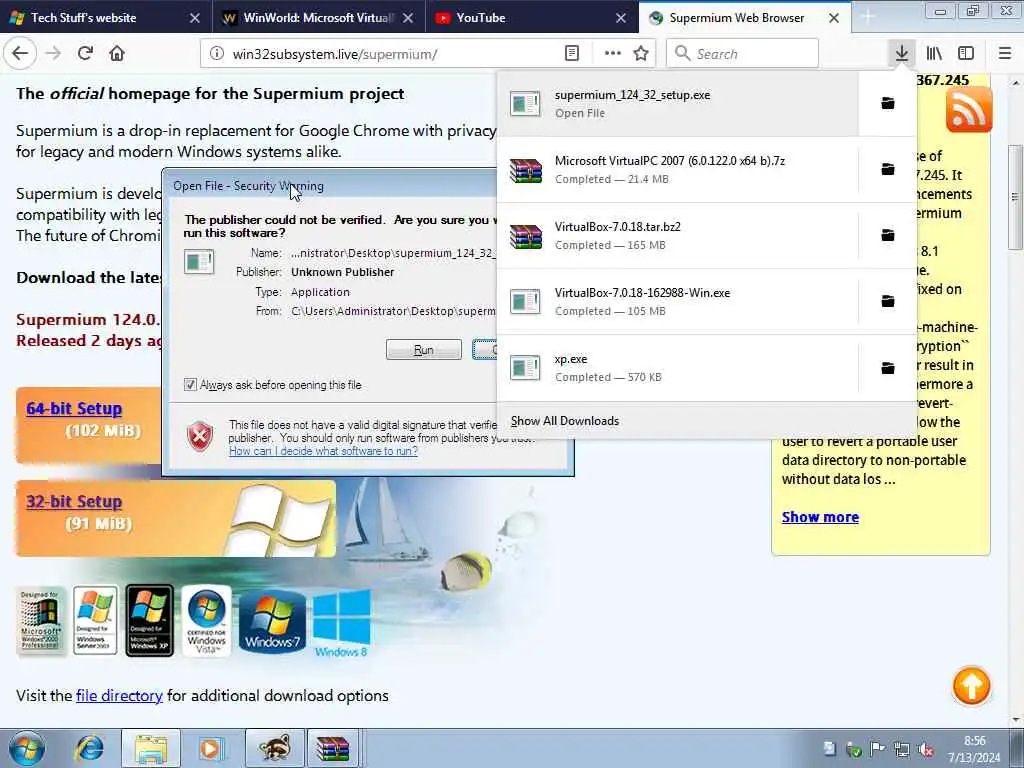Open containing folder for VirtualBox-7.0.18.tar.bz2
Screen dimensions: 1024x768
coord(888,235)
